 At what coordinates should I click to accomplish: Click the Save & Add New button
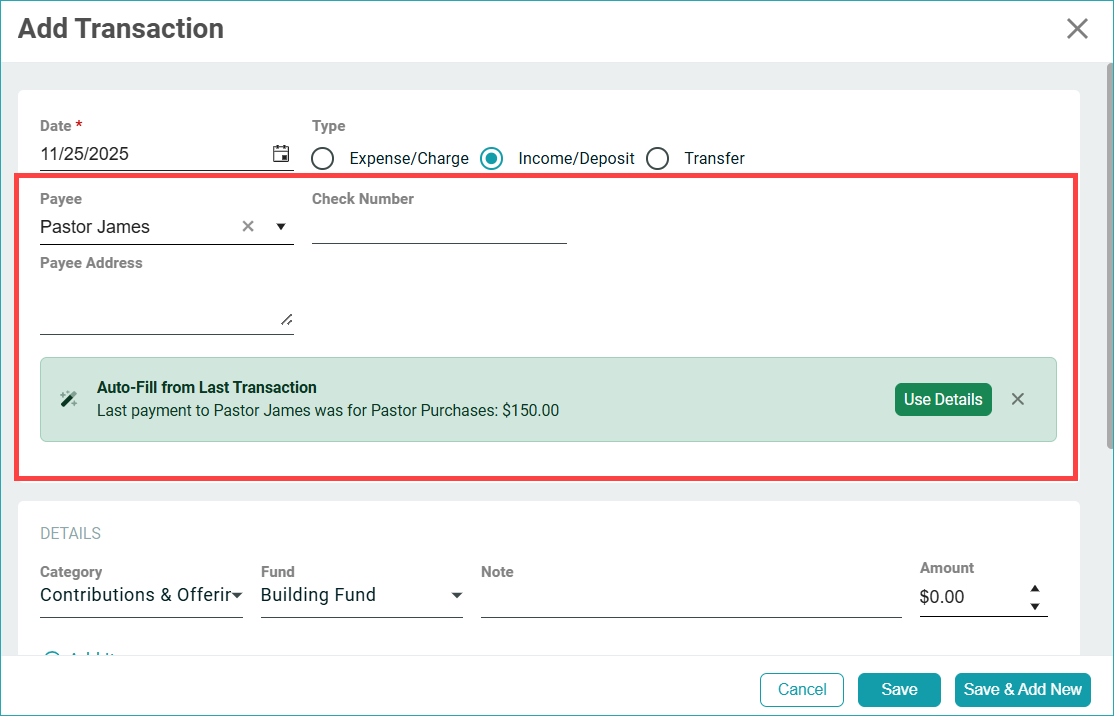pyautogui.click(x=1022, y=689)
